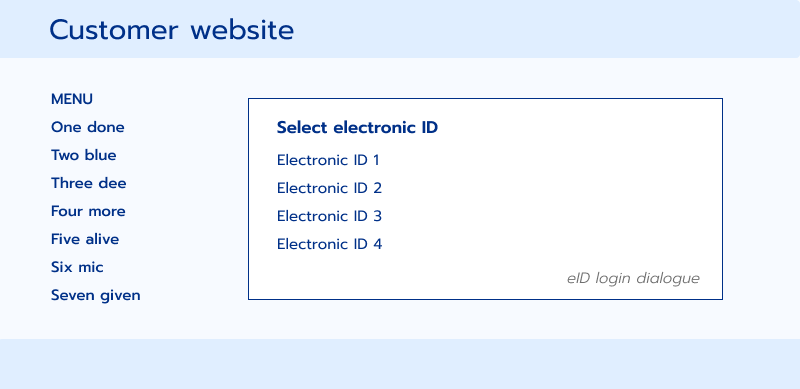Choose Electronic ID 2 login option
Image resolution: width=800 pixels, height=389 pixels.
329,188
